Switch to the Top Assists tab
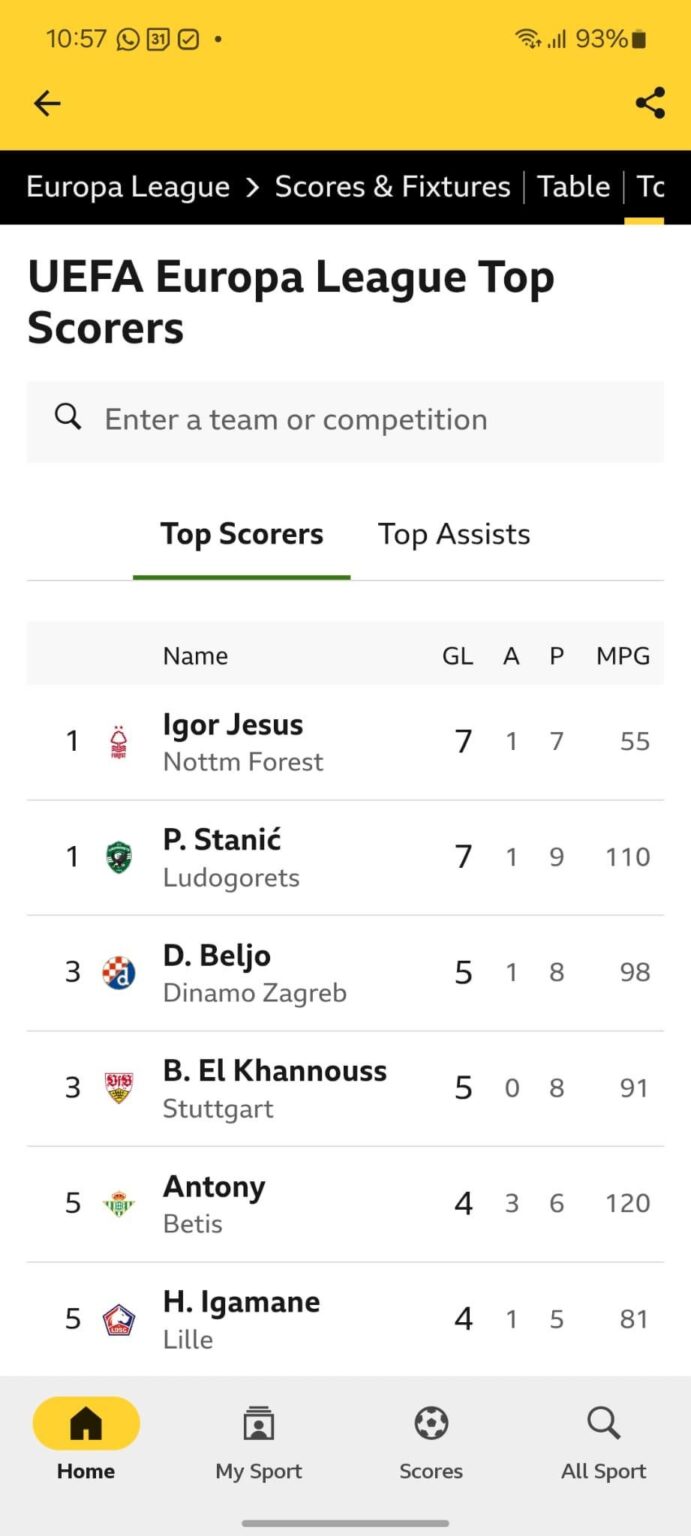Viewport: 691px width, 1536px height. (454, 534)
